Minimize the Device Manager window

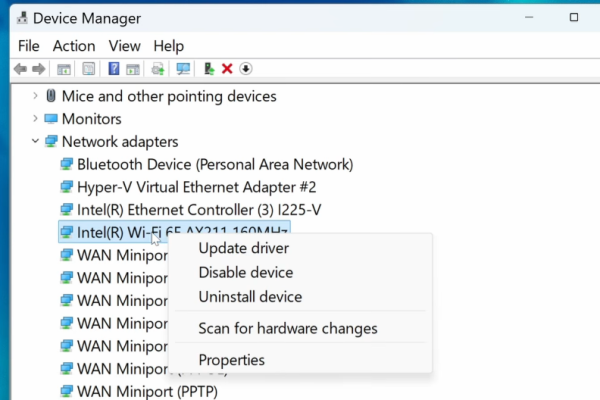pyautogui.click(x=529, y=18)
